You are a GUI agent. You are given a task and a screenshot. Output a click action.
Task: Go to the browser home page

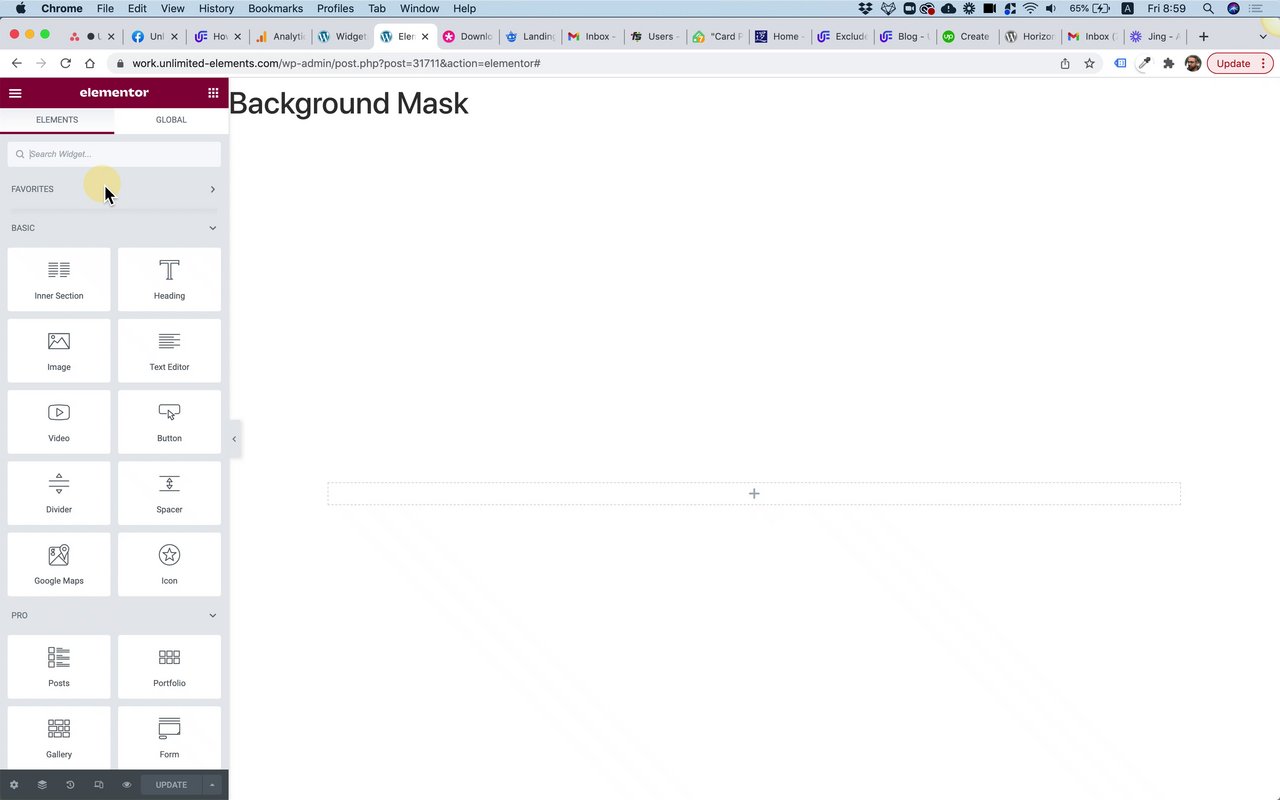pos(90,63)
